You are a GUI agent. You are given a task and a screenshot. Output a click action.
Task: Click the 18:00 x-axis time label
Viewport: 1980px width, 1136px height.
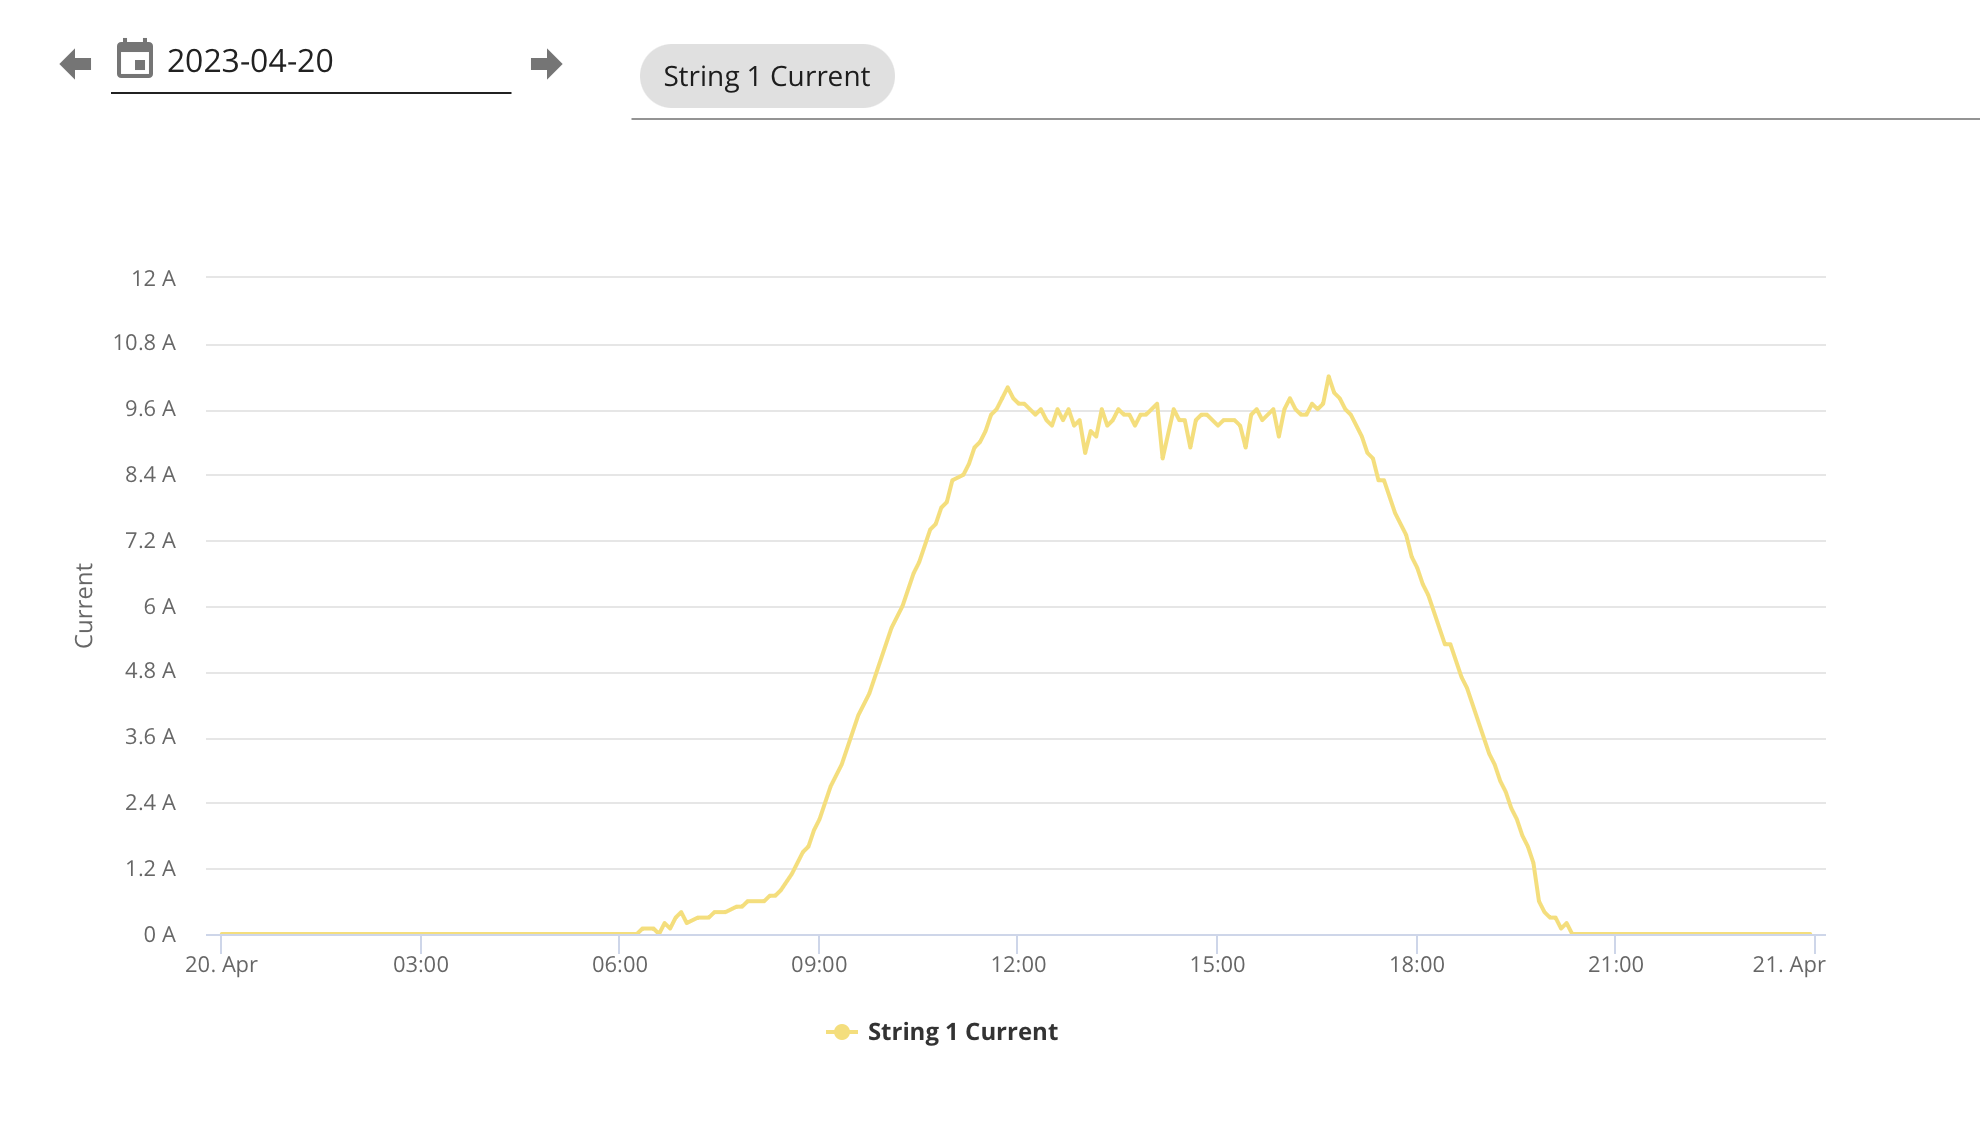[1417, 965]
